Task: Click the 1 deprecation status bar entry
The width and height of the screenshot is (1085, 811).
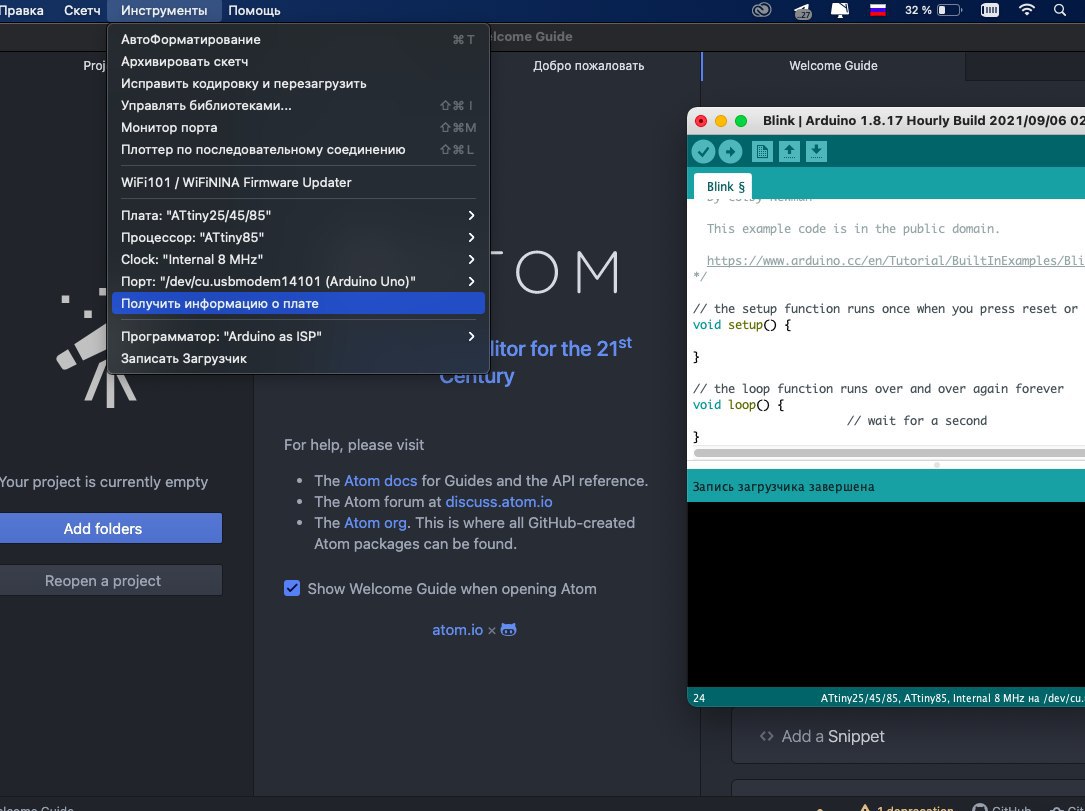Action: click(906, 808)
